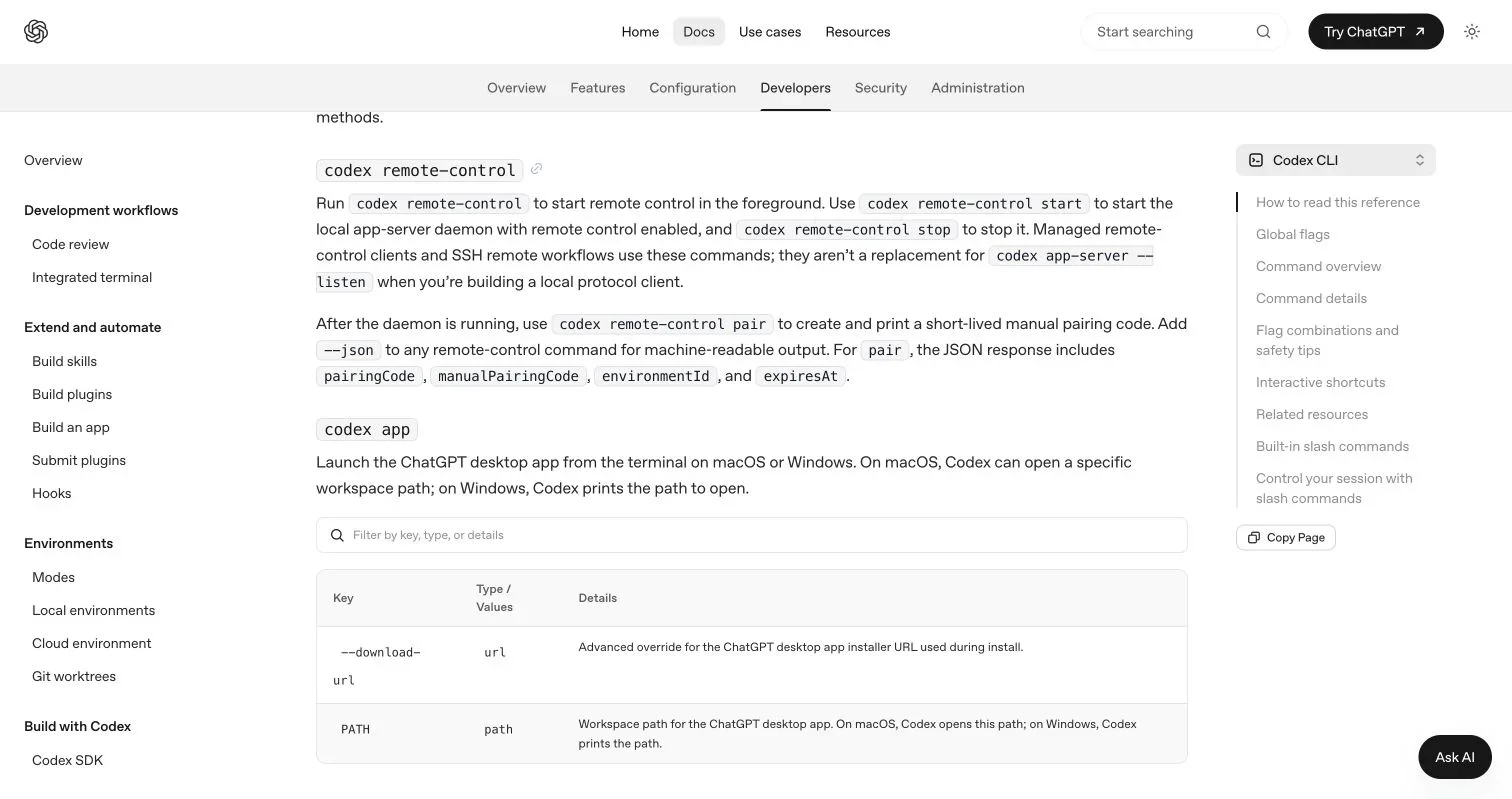Screen dimensions: 1512x799
Task: Open the Home menu item
Action: point(640,32)
